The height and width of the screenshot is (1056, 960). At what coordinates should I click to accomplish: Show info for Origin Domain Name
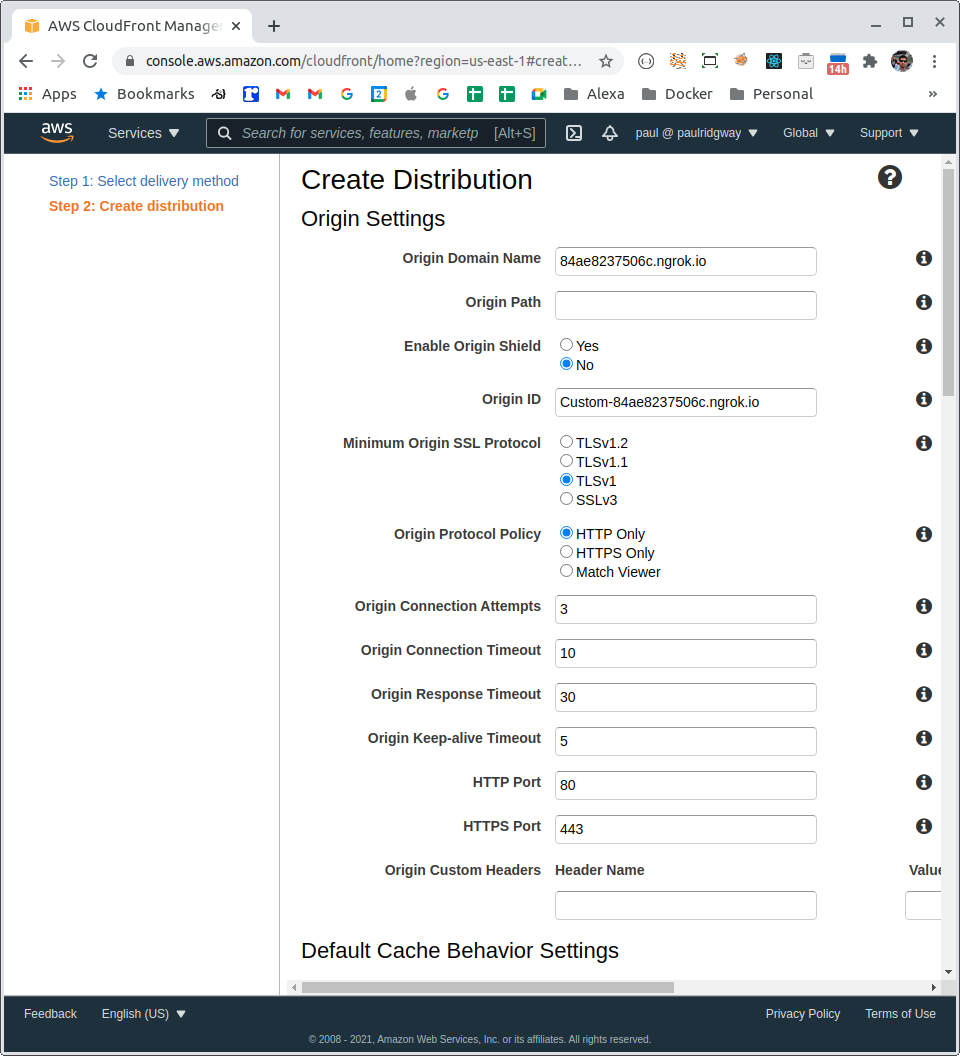point(924,259)
